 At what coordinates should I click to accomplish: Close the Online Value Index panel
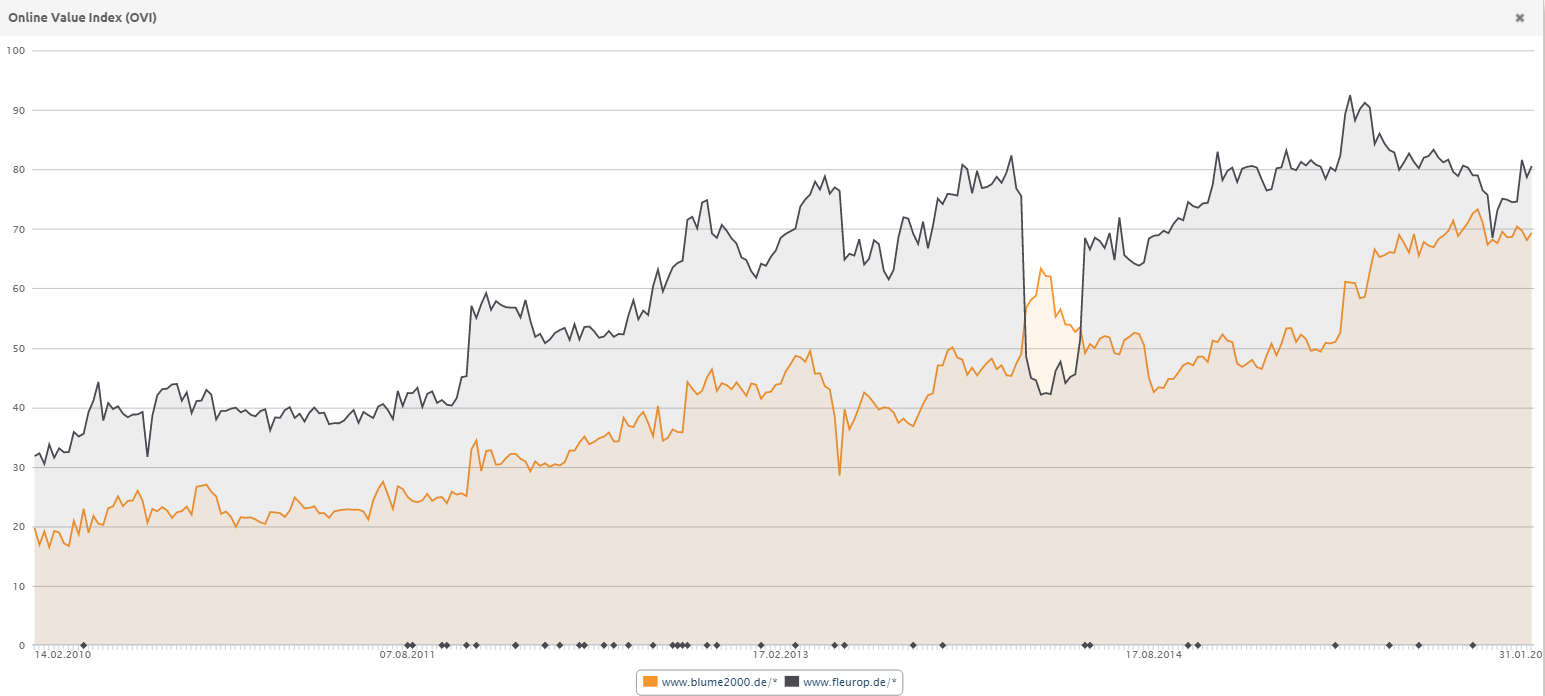(x=1519, y=18)
